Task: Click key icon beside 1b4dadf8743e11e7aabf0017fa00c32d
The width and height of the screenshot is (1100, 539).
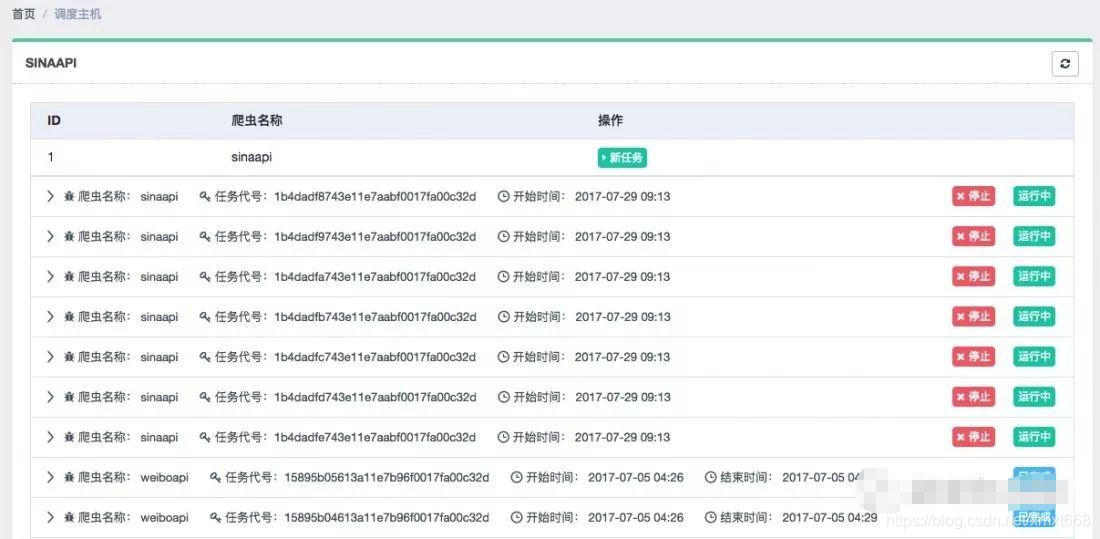Action: click(205, 197)
